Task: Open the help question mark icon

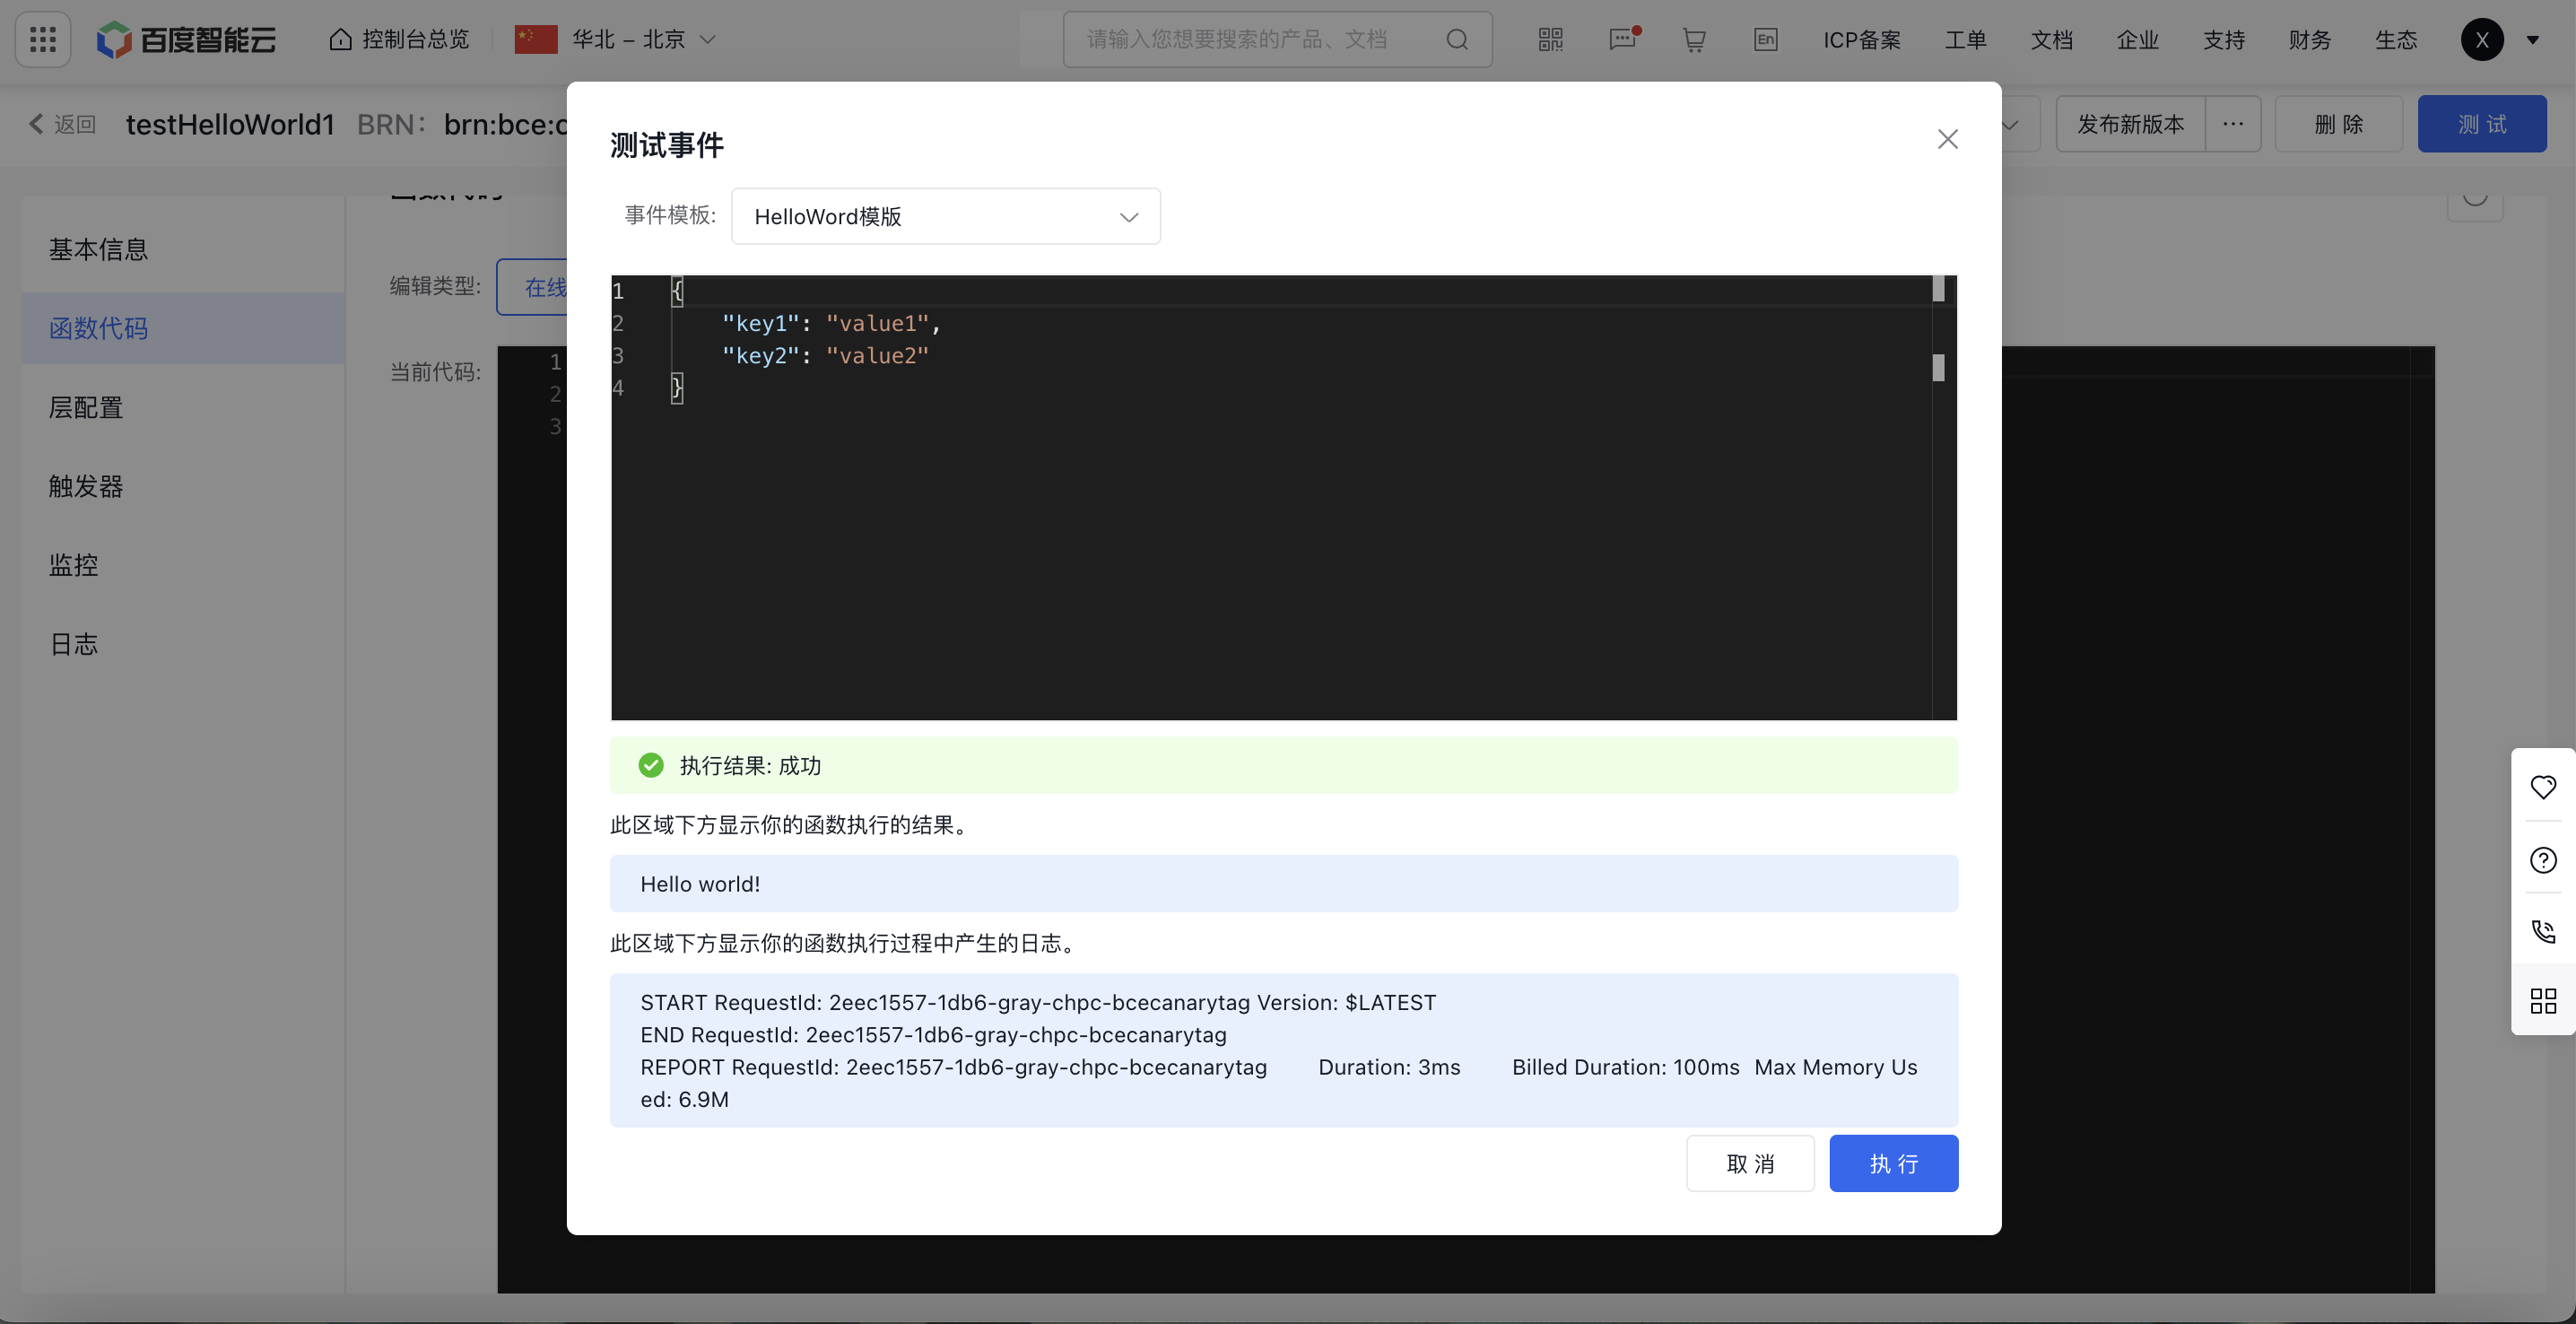Action: point(2543,860)
